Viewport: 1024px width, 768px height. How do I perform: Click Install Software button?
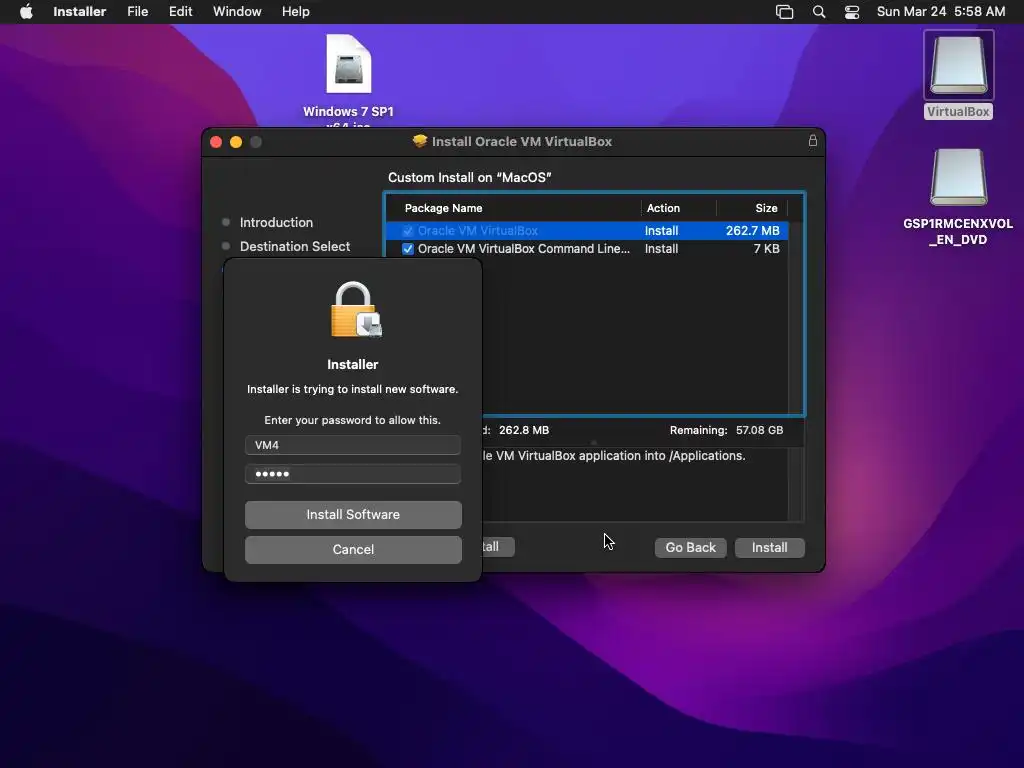tap(353, 515)
